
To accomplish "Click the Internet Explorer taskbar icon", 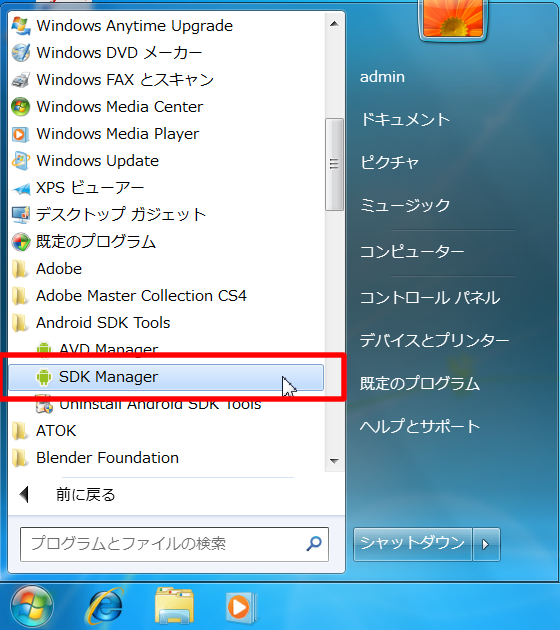I will pyautogui.click(x=104, y=606).
